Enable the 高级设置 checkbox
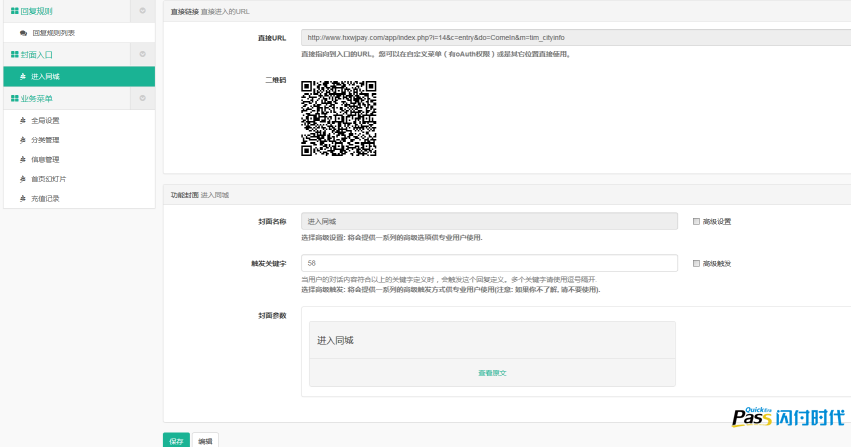The width and height of the screenshot is (851, 447). pos(696,221)
